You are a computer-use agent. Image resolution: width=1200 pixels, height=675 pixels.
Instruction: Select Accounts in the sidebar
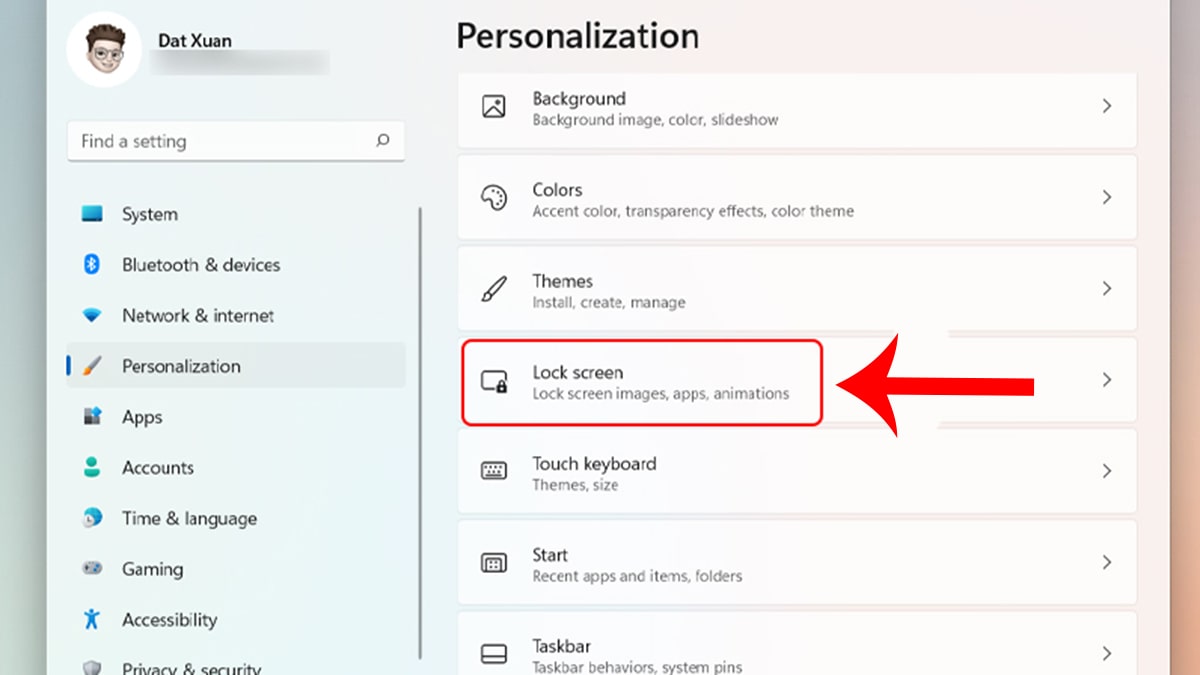[x=157, y=468]
